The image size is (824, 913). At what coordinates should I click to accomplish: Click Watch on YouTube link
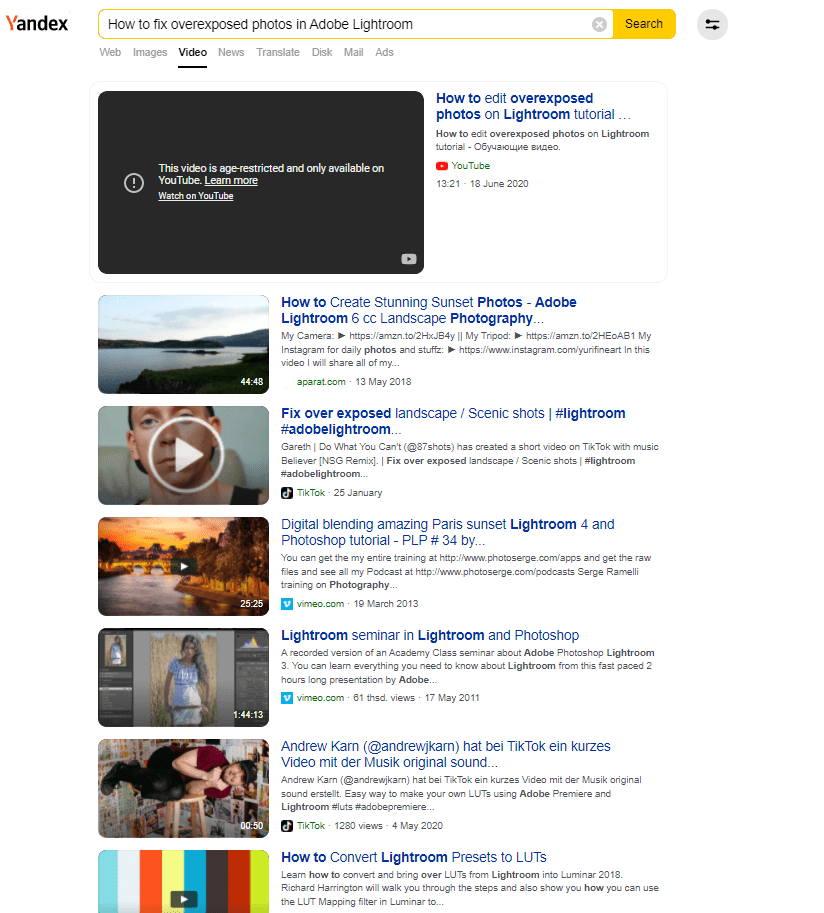click(196, 196)
